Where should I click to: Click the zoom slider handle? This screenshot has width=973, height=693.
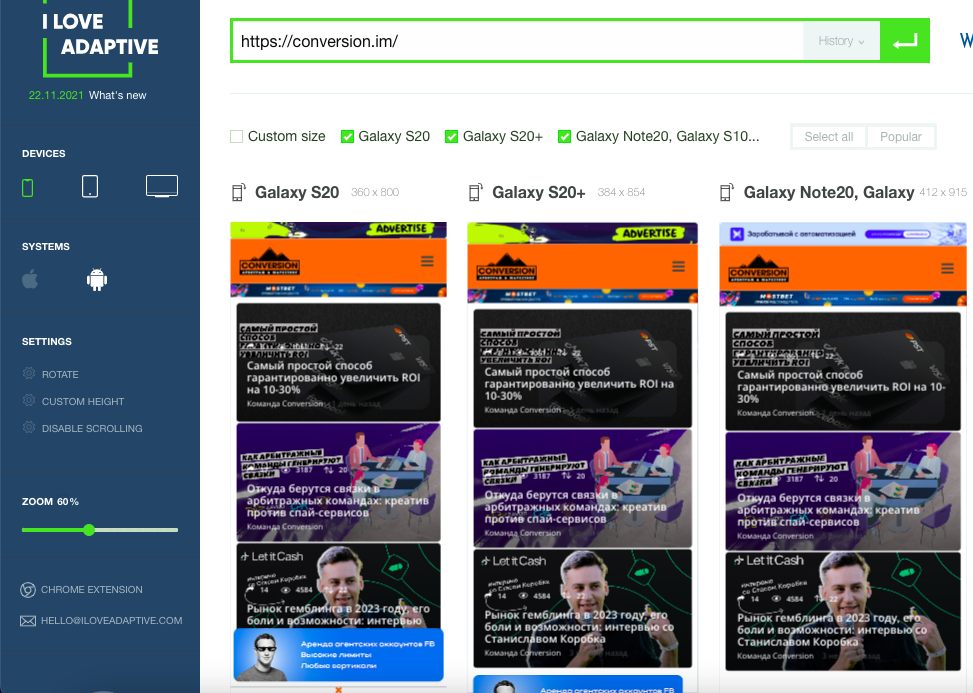tap(89, 530)
